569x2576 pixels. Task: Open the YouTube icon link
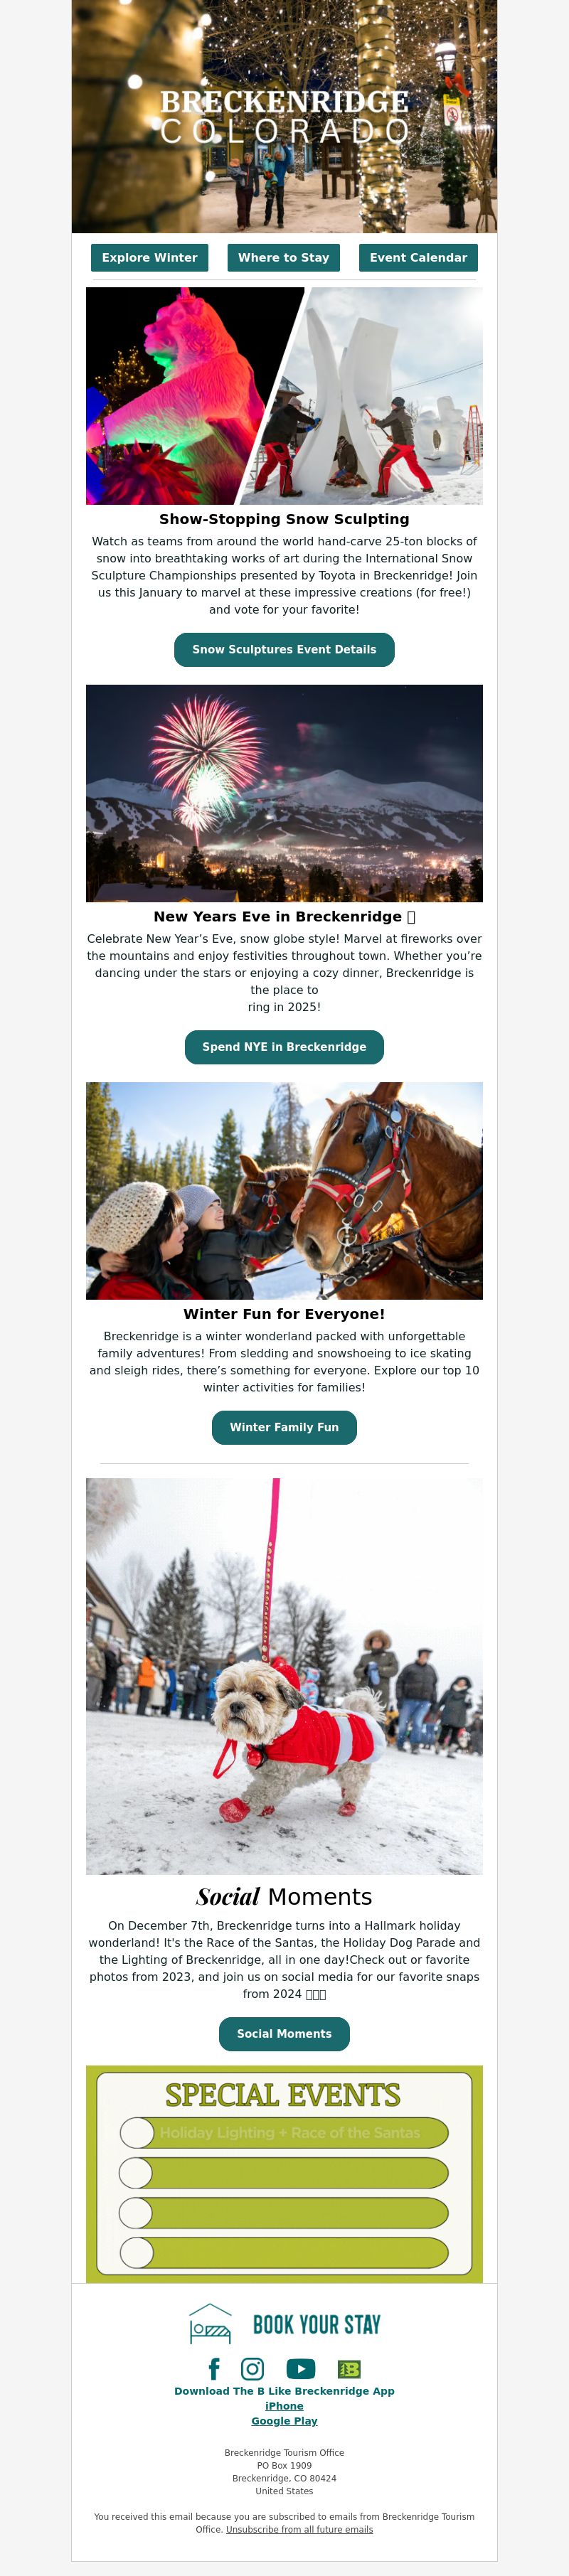301,2369
